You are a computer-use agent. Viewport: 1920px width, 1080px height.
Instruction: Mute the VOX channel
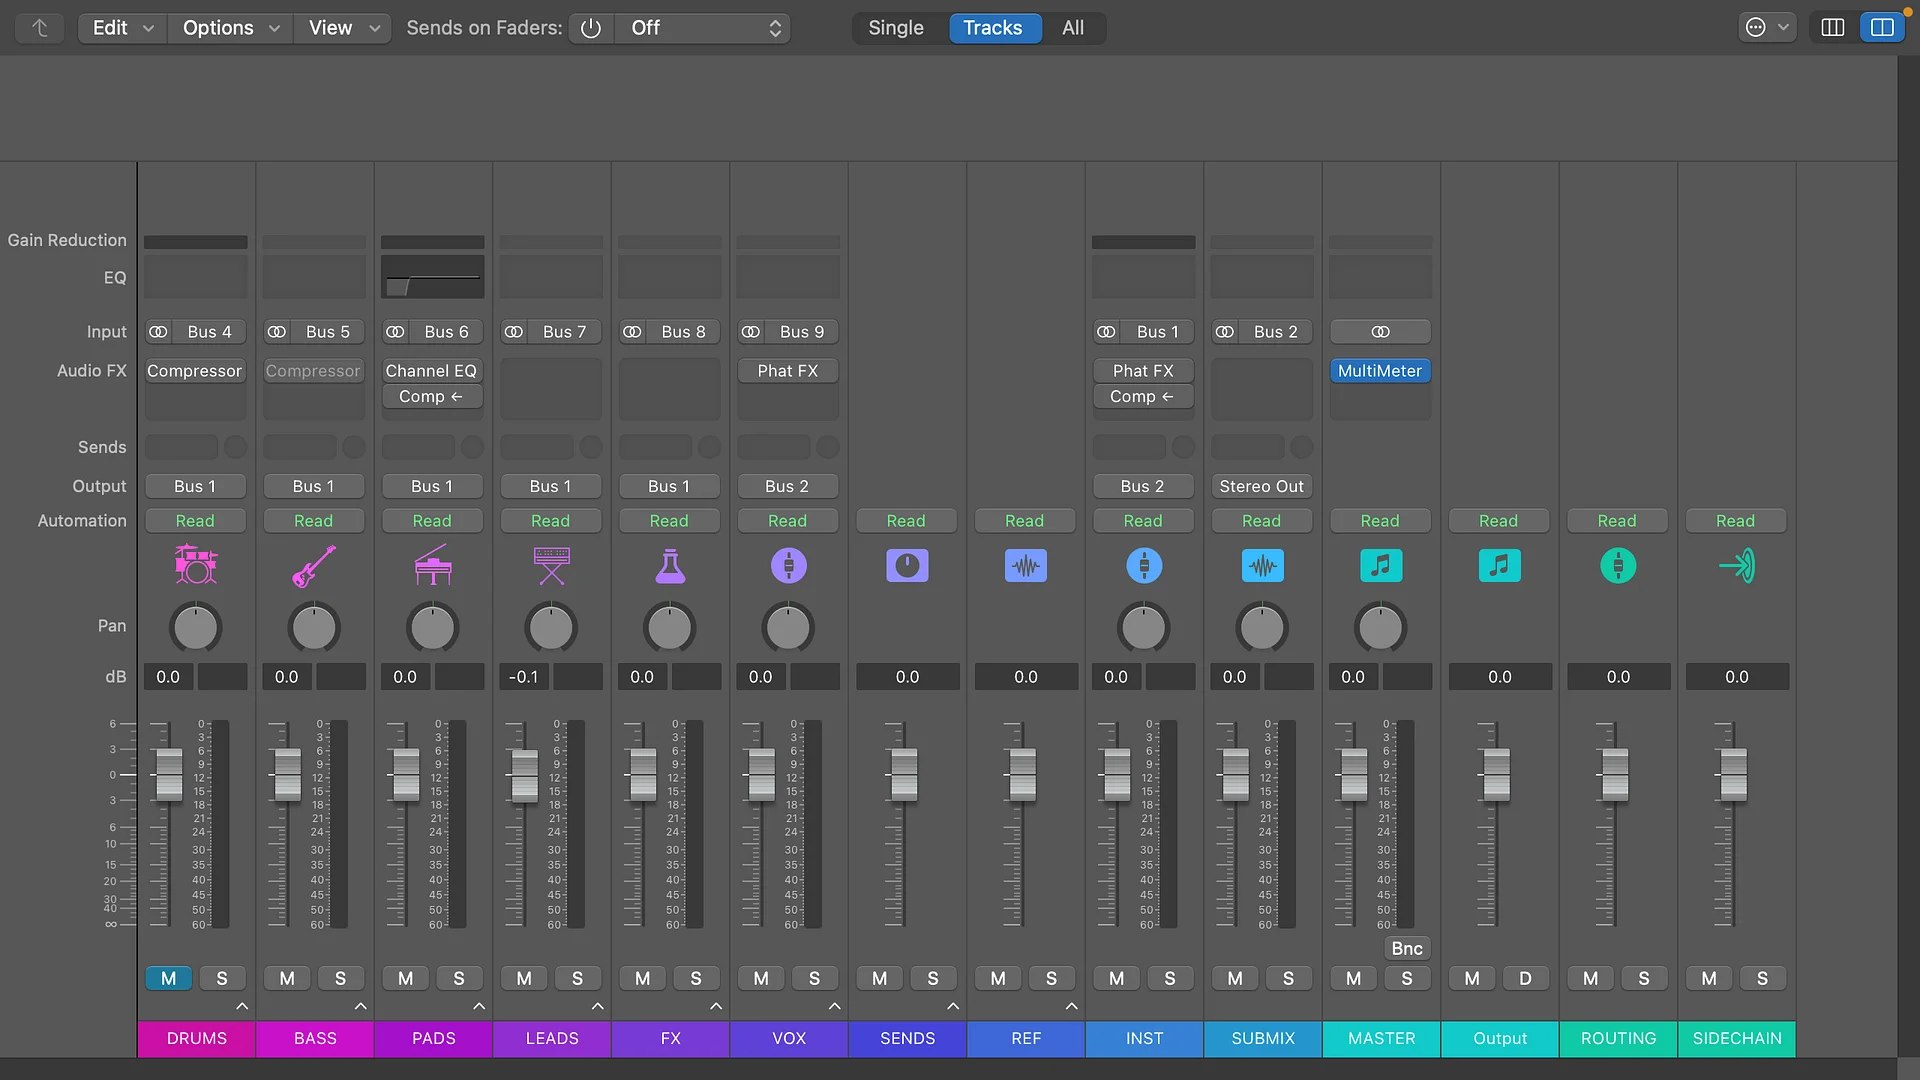point(761,978)
